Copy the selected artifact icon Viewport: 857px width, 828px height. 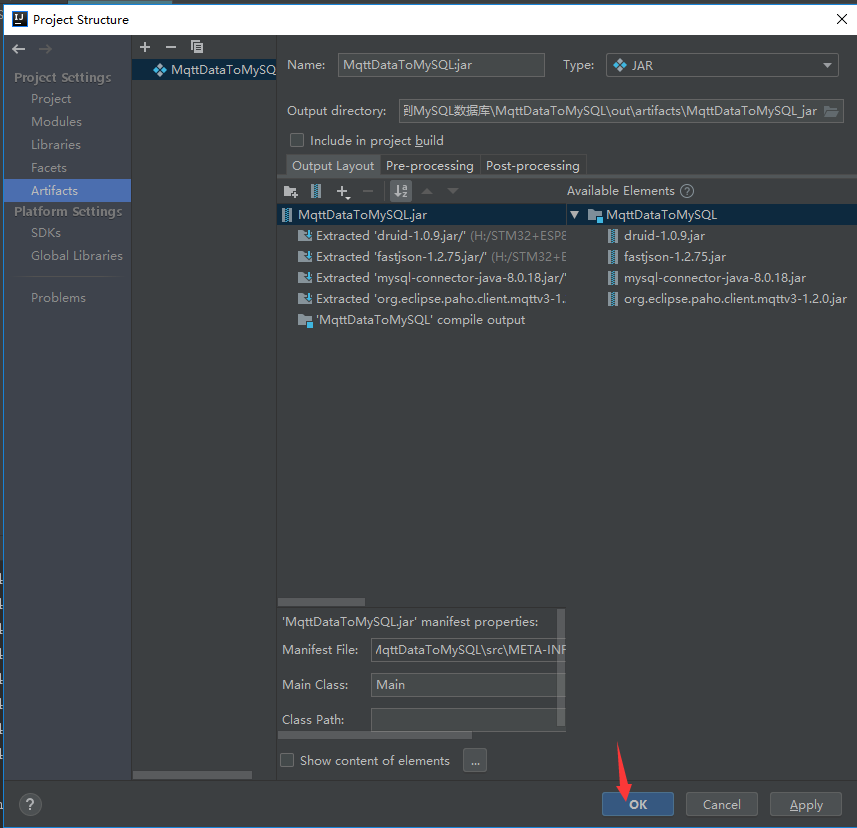coord(197,47)
